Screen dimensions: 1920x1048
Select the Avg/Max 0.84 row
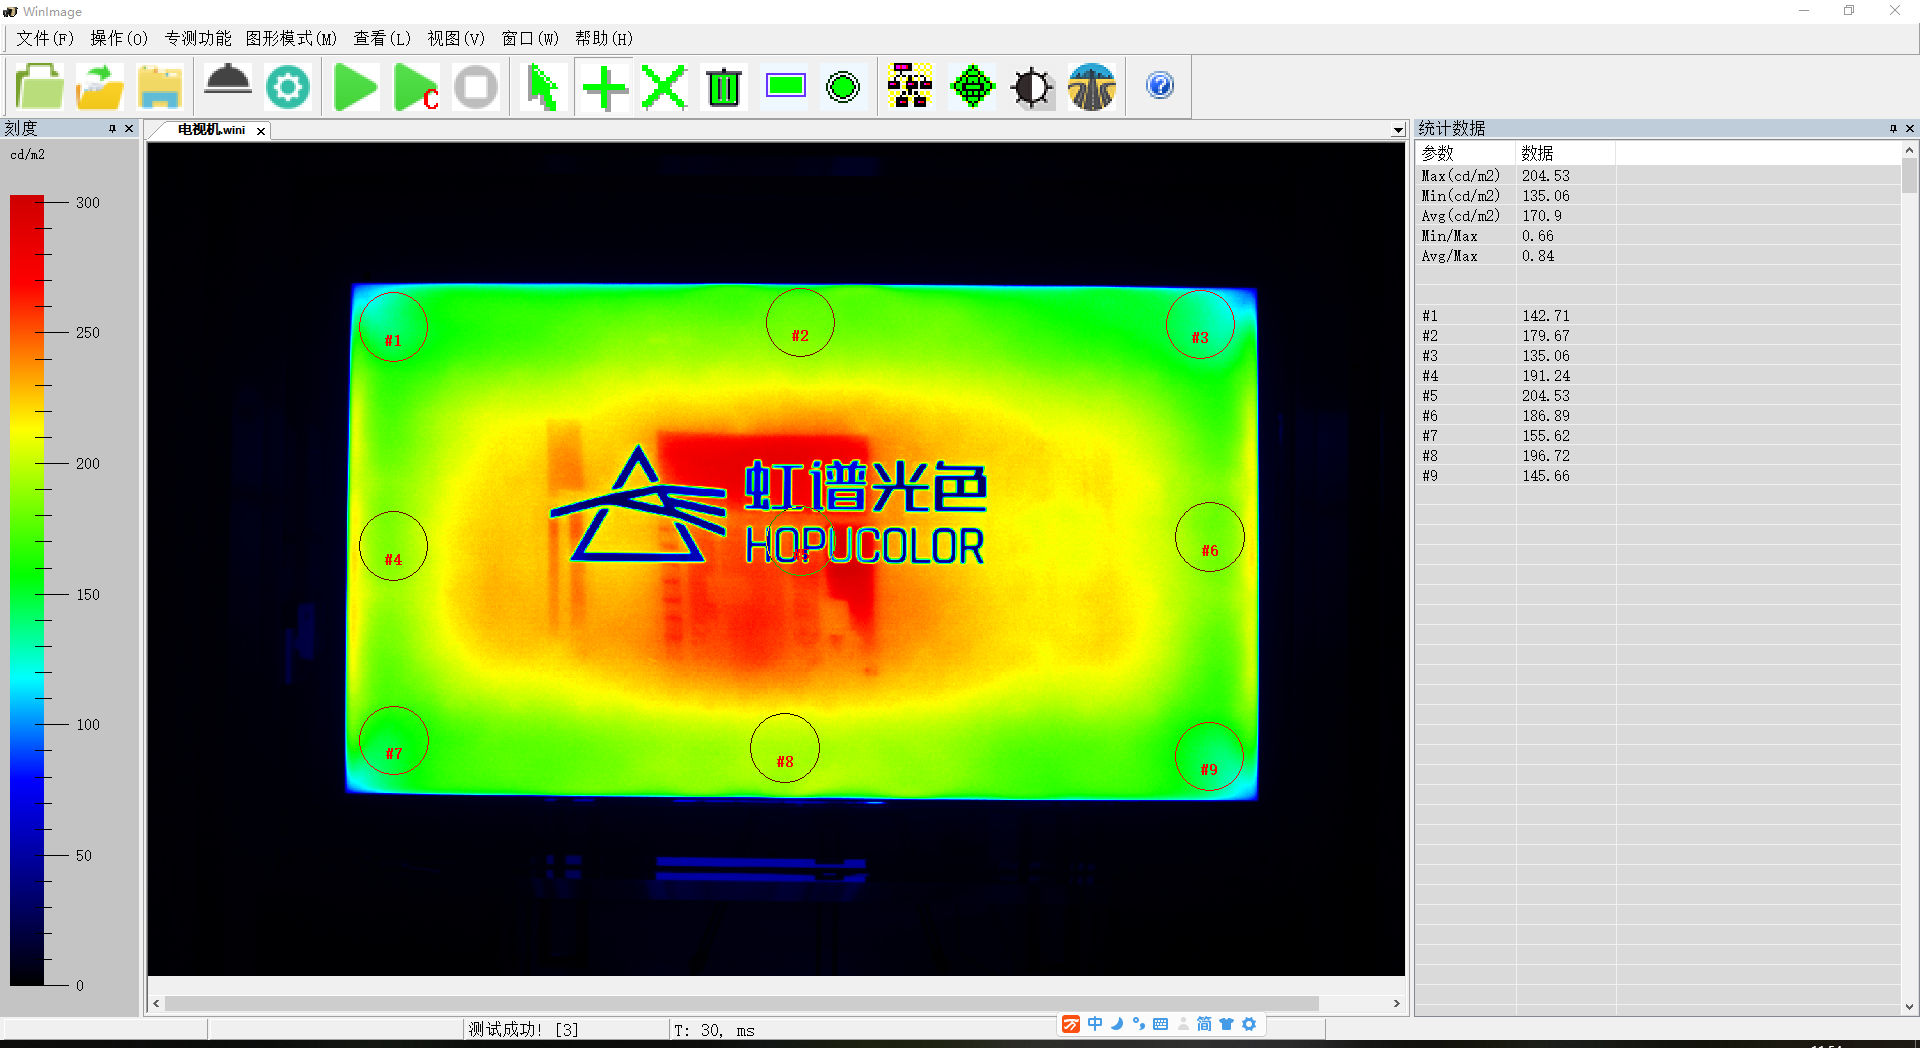[x=1658, y=255]
